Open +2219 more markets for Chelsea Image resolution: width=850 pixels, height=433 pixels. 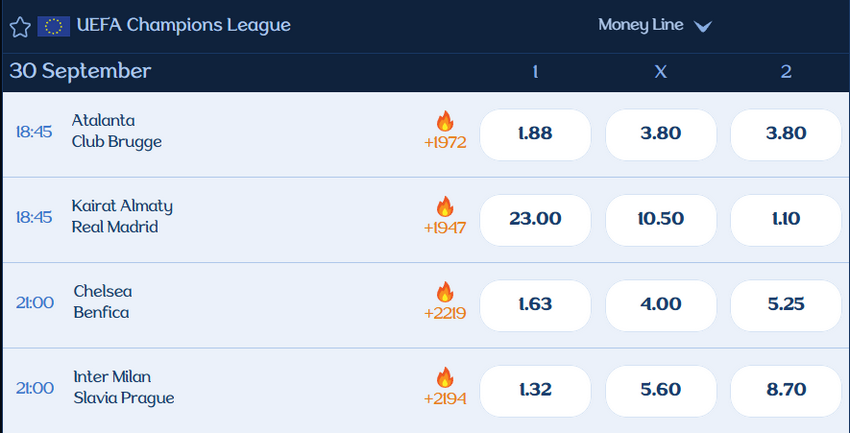point(445,313)
